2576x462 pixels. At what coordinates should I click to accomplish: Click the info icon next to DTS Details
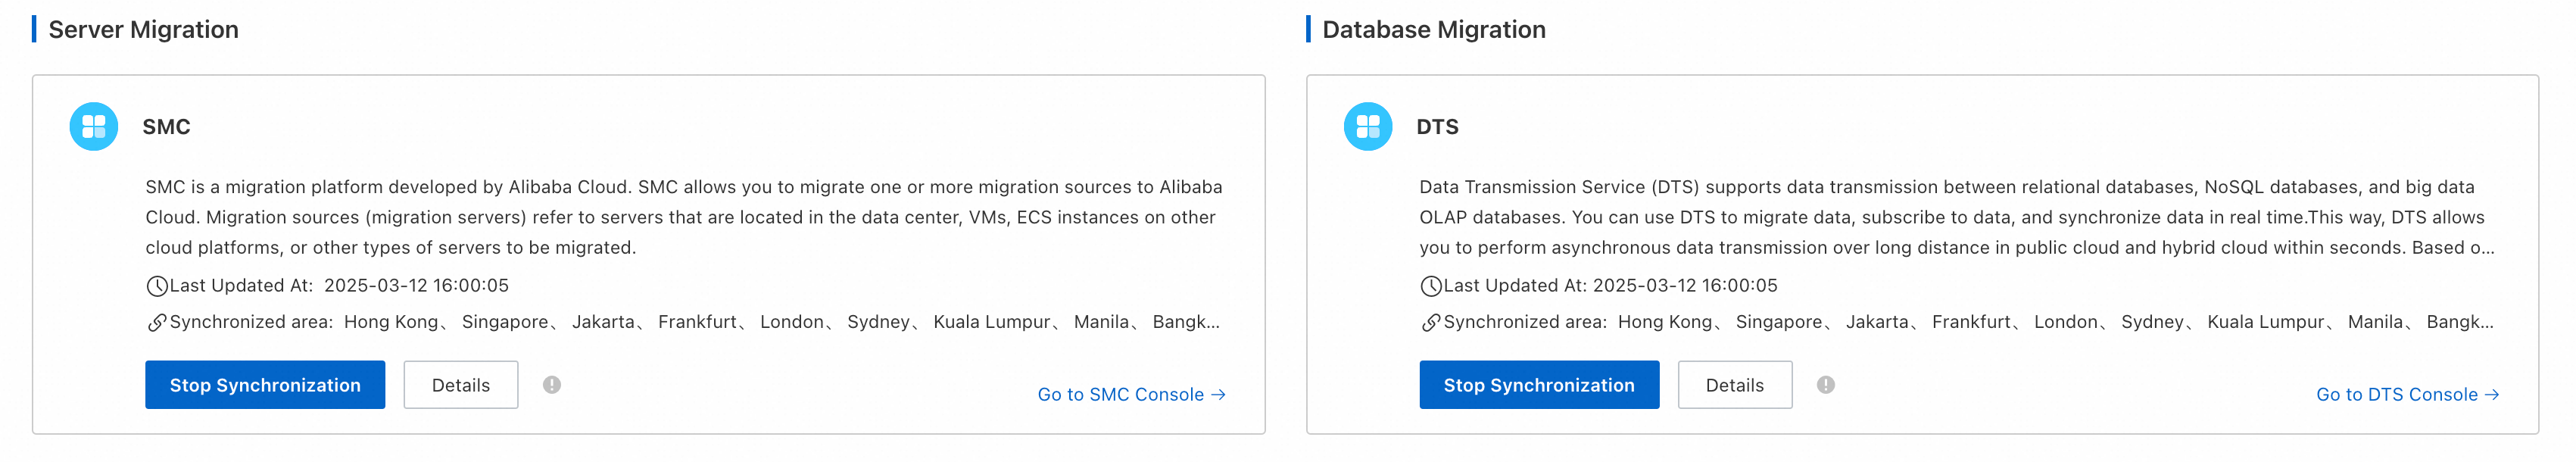tap(1825, 385)
